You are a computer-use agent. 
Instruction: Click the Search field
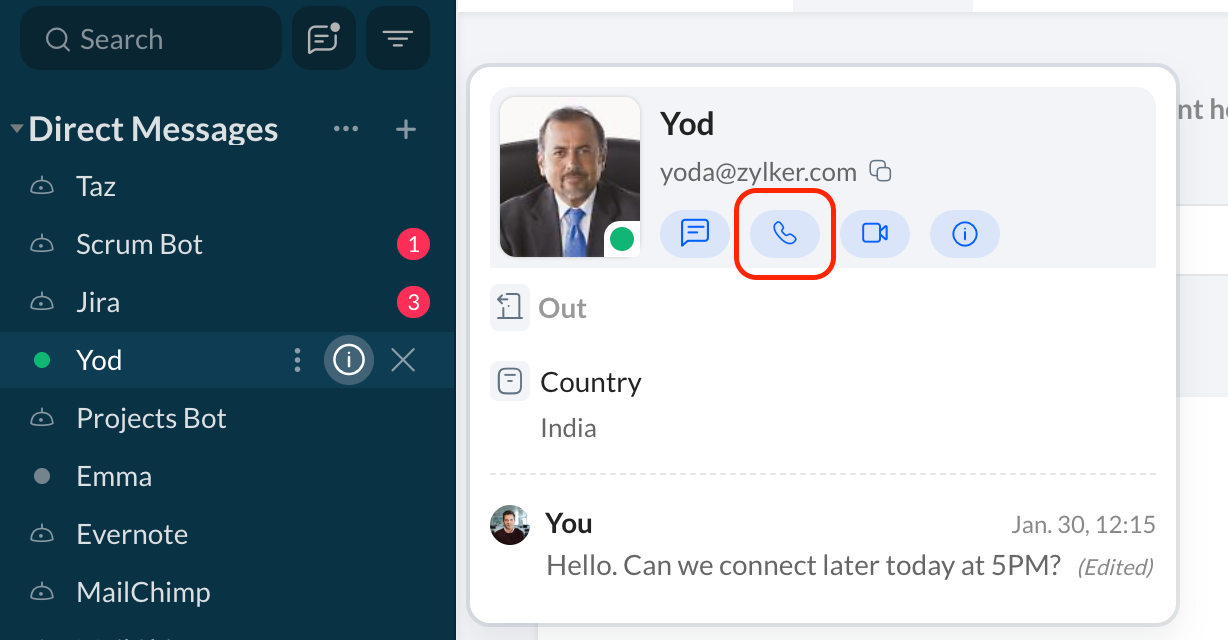[150, 39]
